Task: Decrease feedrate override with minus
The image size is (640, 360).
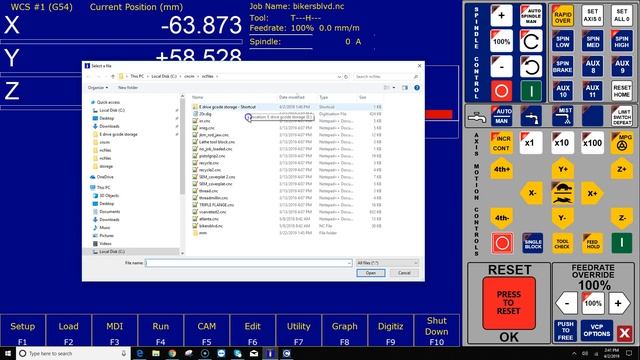Action: click(x=567, y=303)
